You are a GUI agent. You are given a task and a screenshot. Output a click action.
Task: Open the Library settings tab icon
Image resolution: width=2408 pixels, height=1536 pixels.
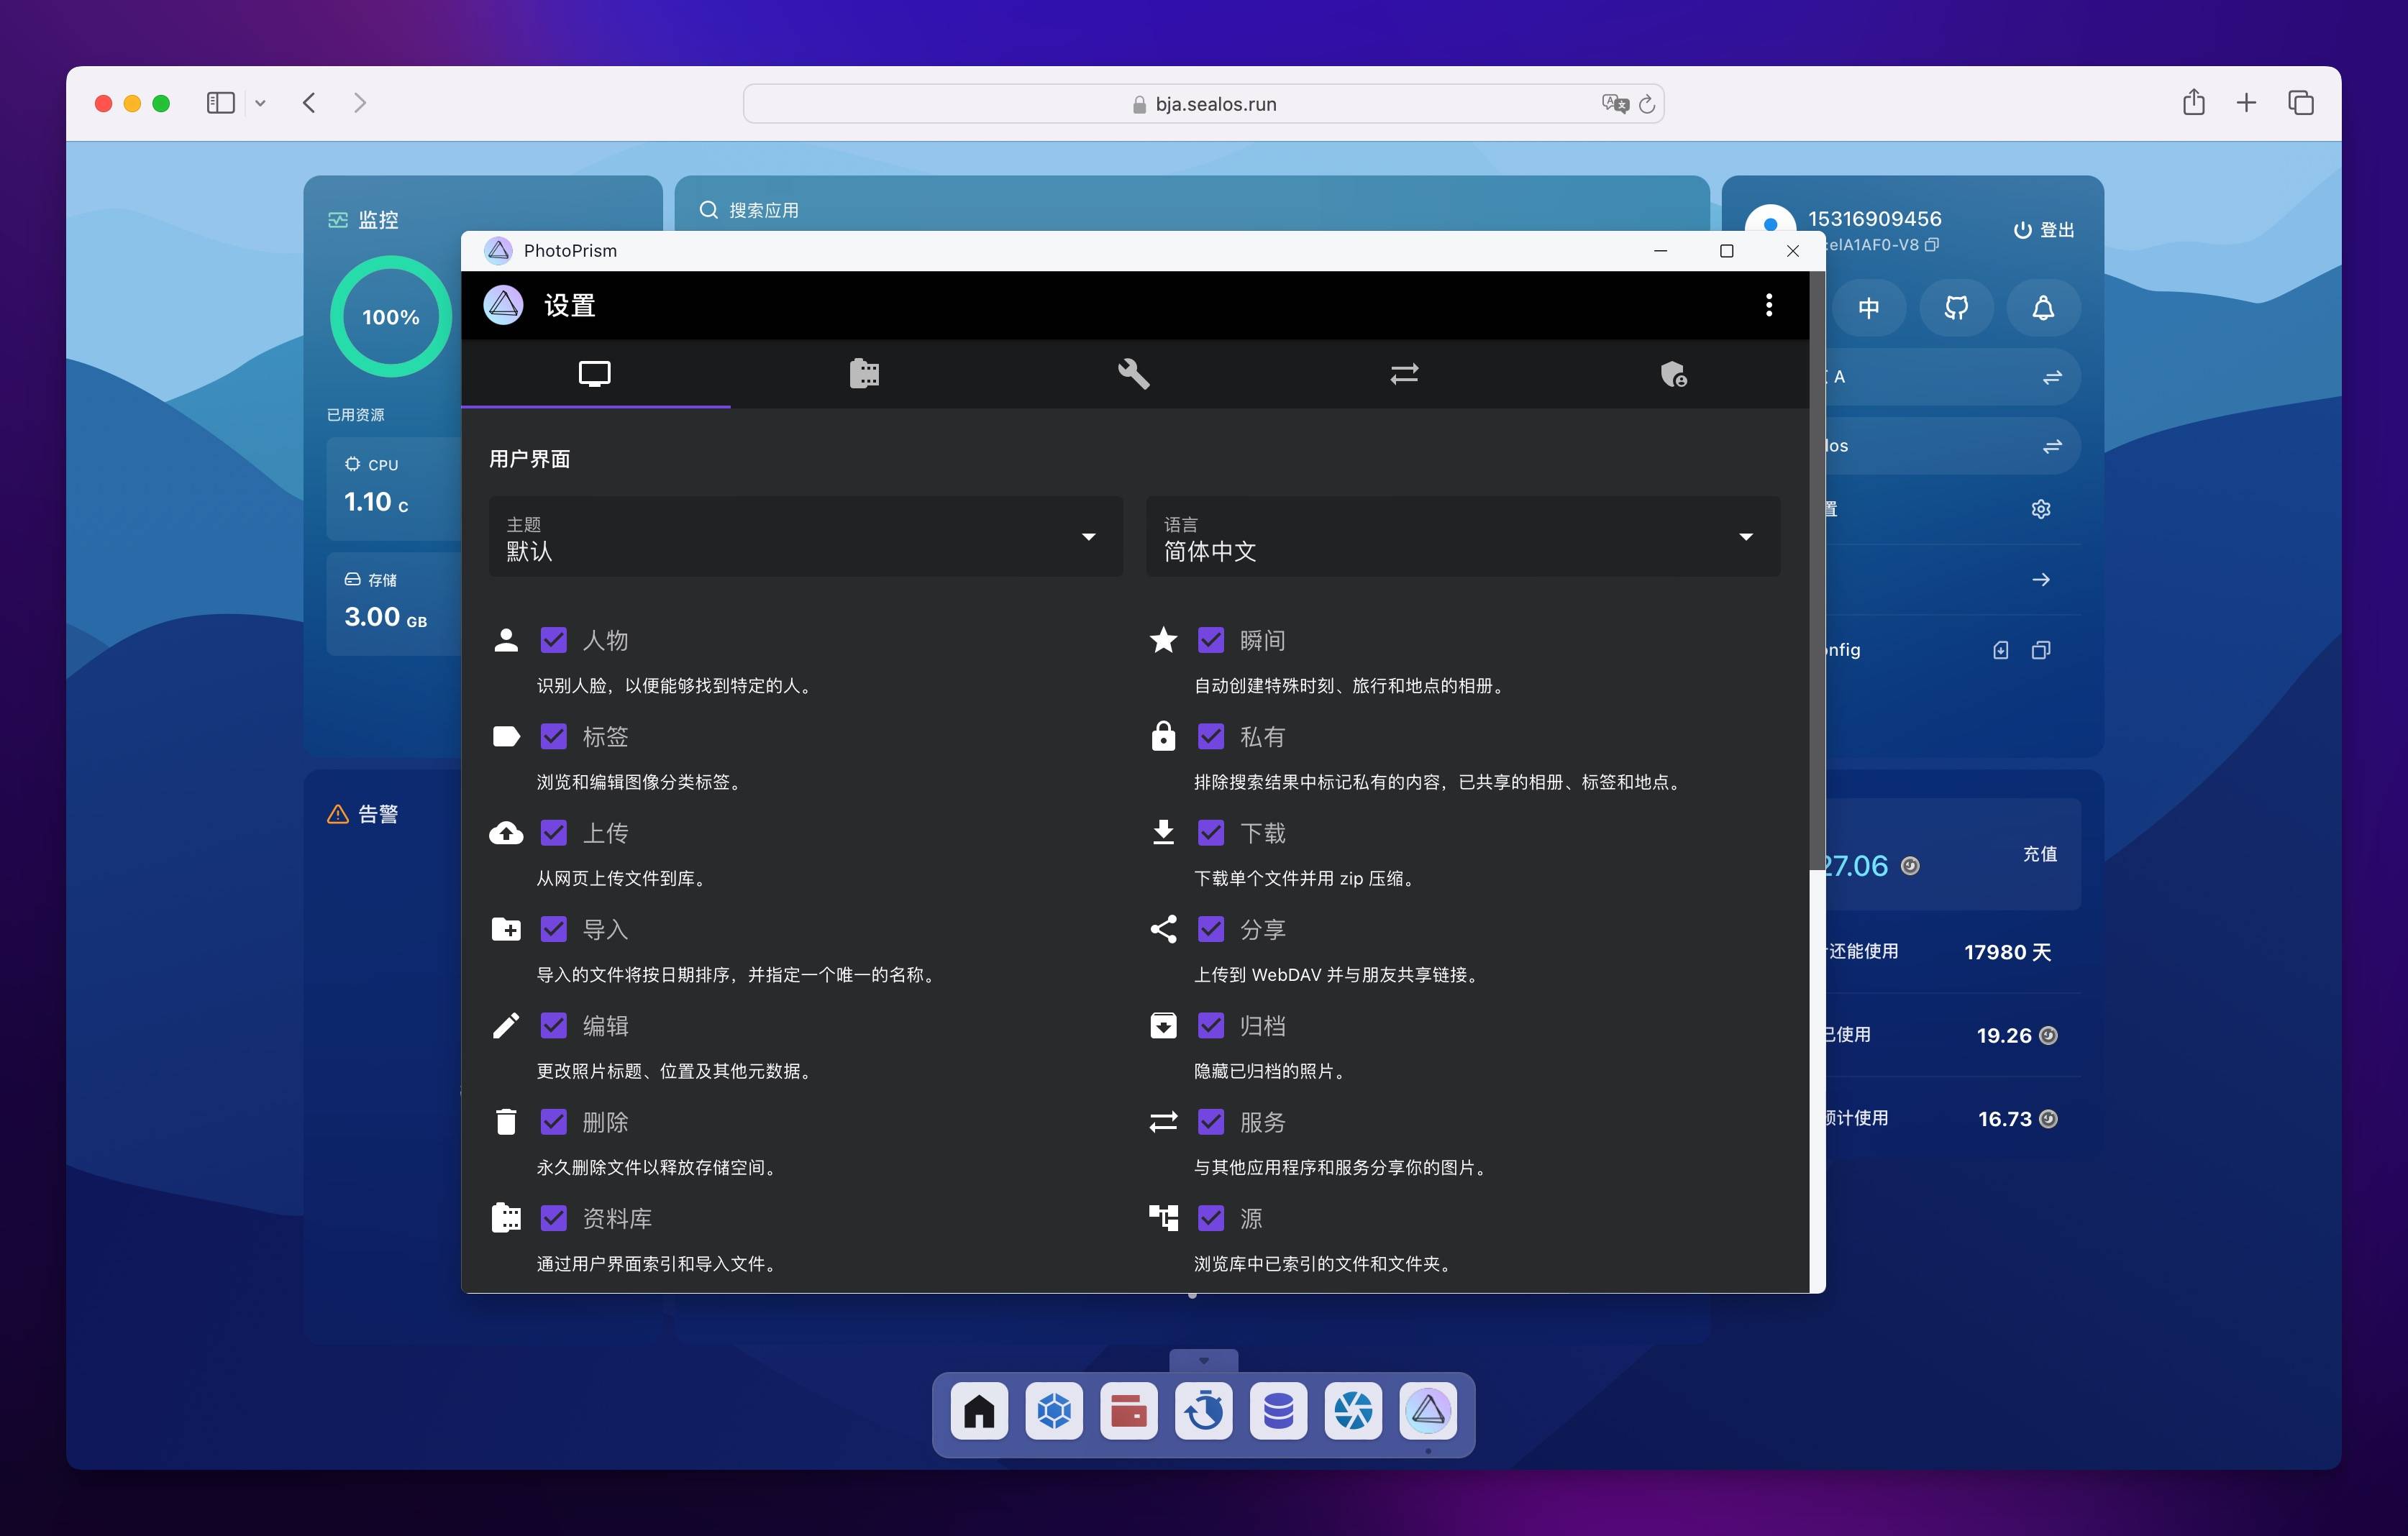coord(864,373)
